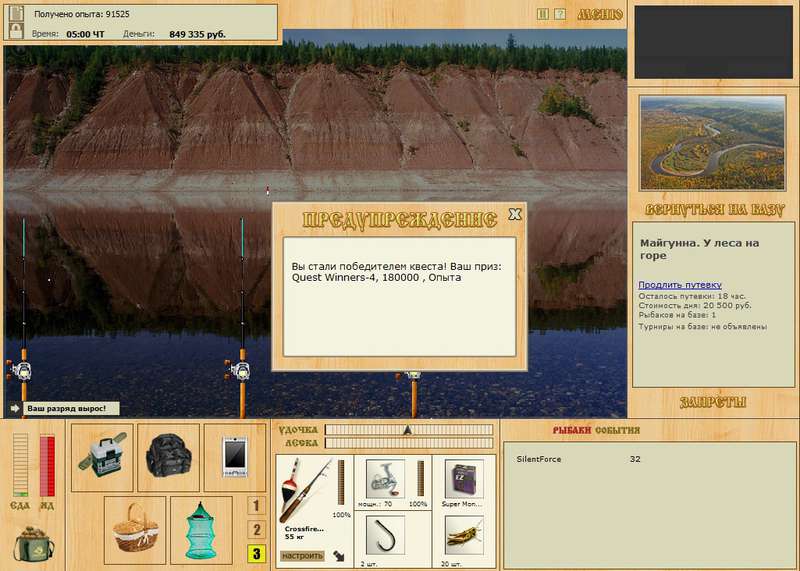
Task: Close the ПРЕДУПРЕЖДЕНИЕ dialog
Action: tap(515, 214)
